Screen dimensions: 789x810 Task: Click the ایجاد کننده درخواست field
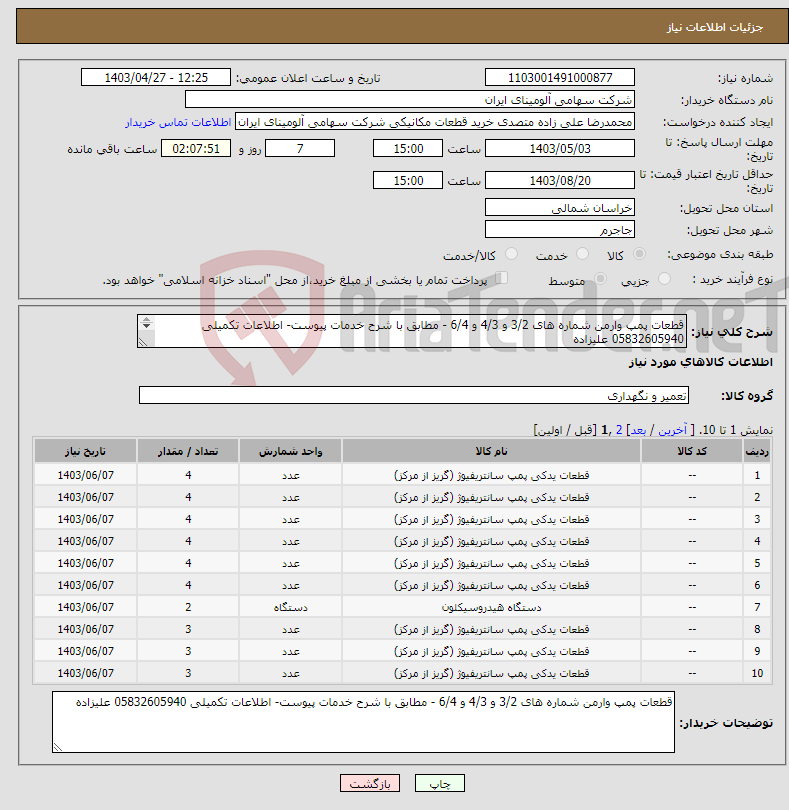[435, 122]
